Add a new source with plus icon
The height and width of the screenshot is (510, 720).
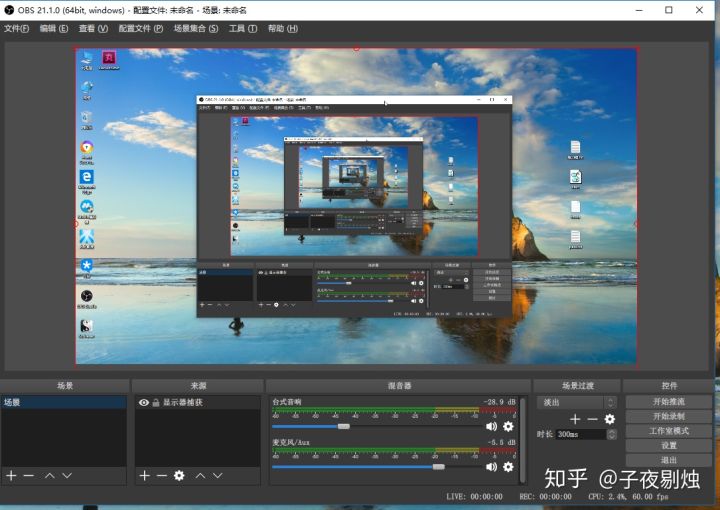[144, 476]
